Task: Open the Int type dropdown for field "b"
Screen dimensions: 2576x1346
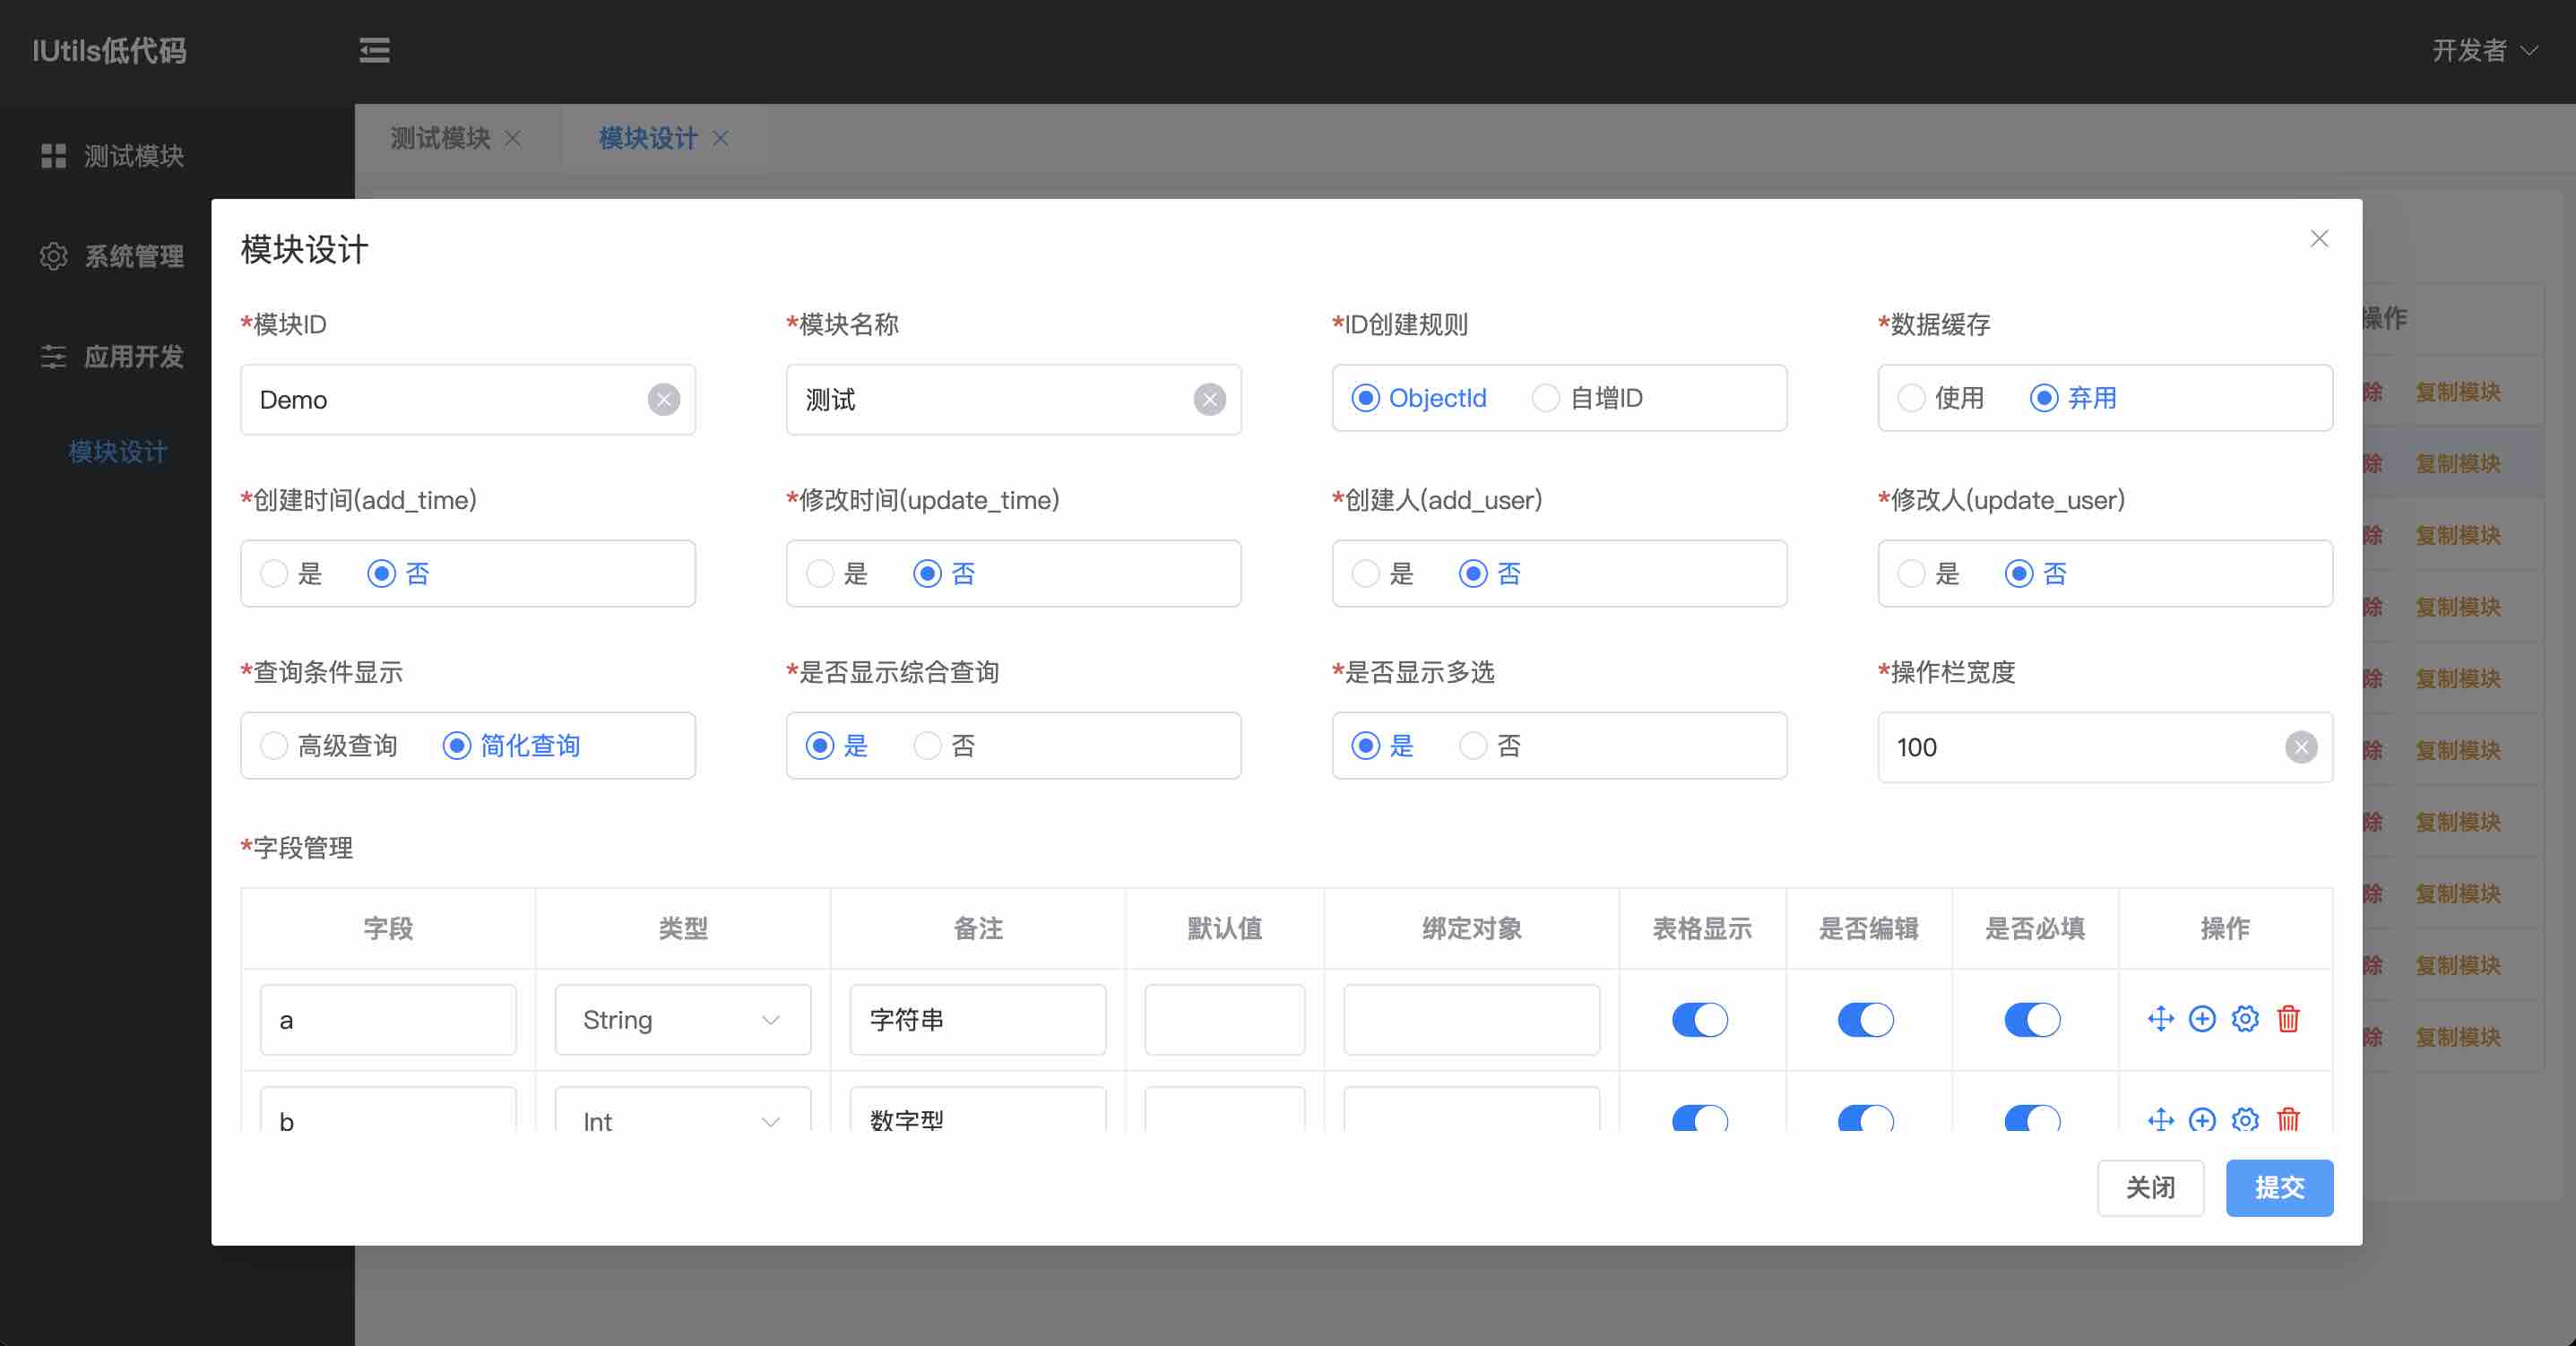Action: (x=681, y=1119)
